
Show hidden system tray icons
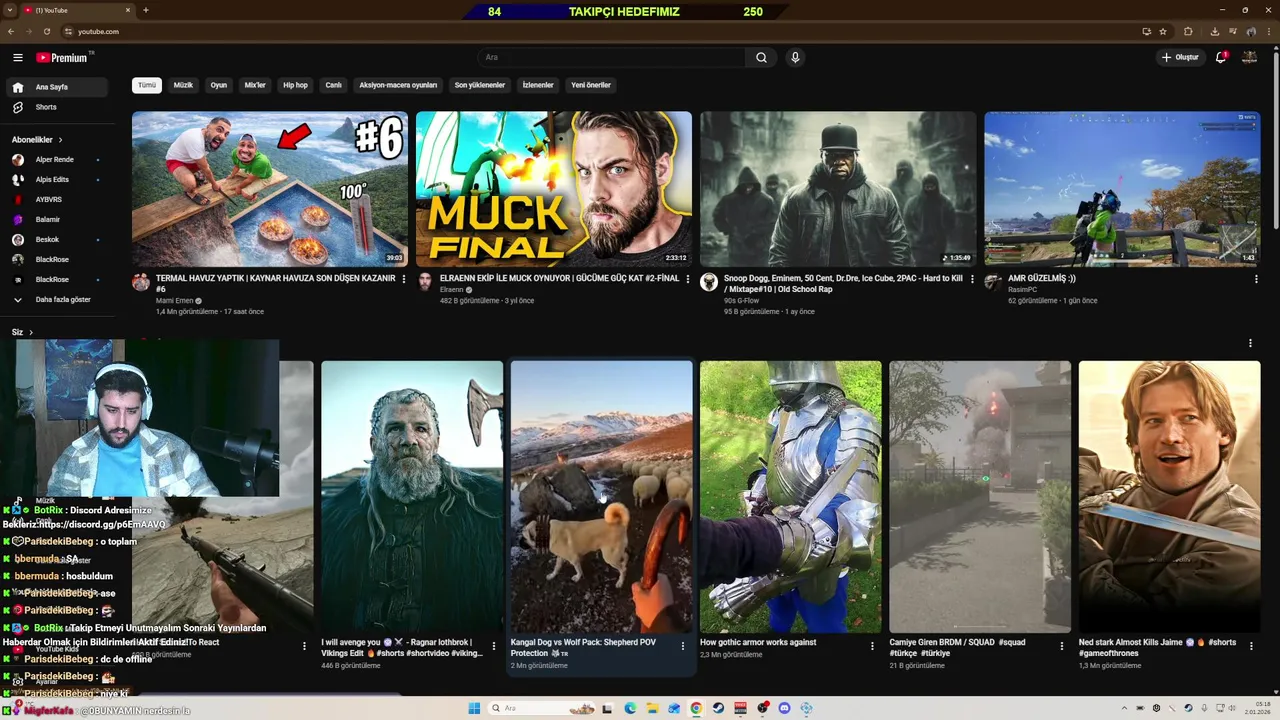point(1124,708)
